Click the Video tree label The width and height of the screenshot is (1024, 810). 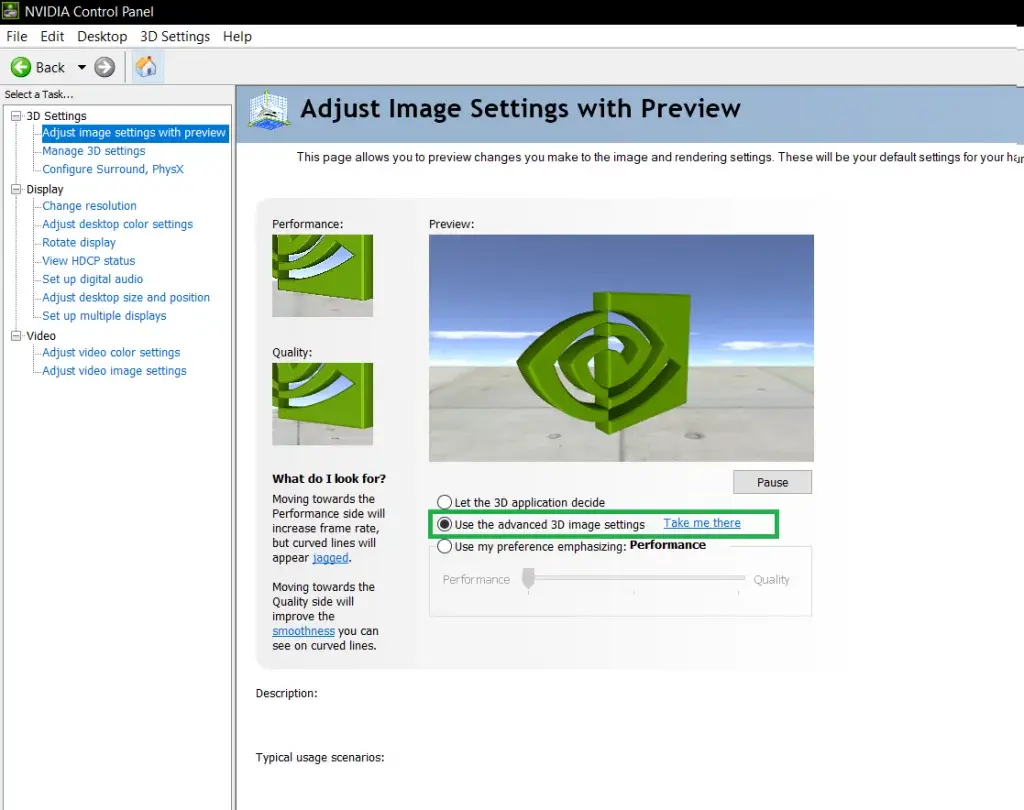pos(41,336)
